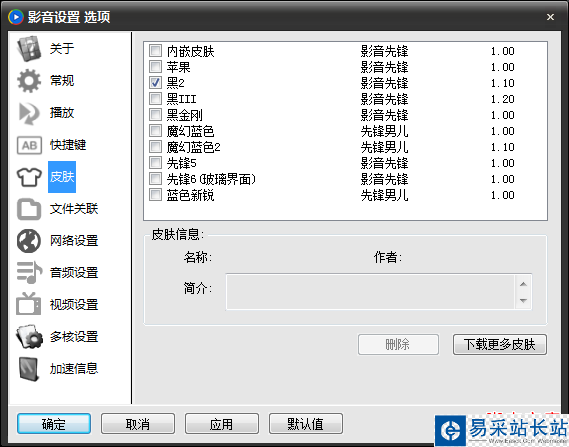This screenshot has height=447, width=569.
Task: Click the 简介 box scroll down arrow
Action: 523,300
